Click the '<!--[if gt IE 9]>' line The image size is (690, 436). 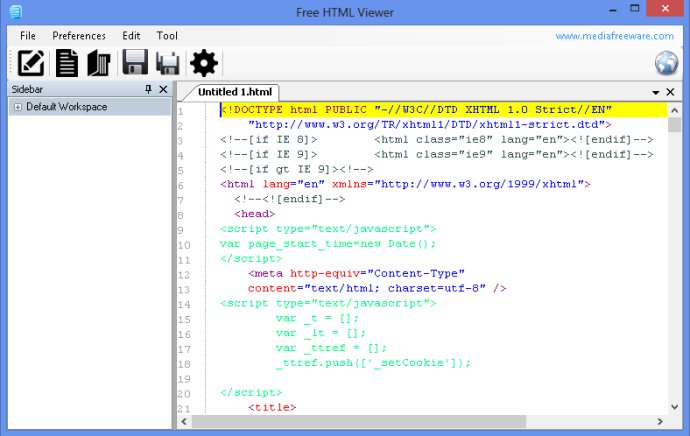[297, 169]
